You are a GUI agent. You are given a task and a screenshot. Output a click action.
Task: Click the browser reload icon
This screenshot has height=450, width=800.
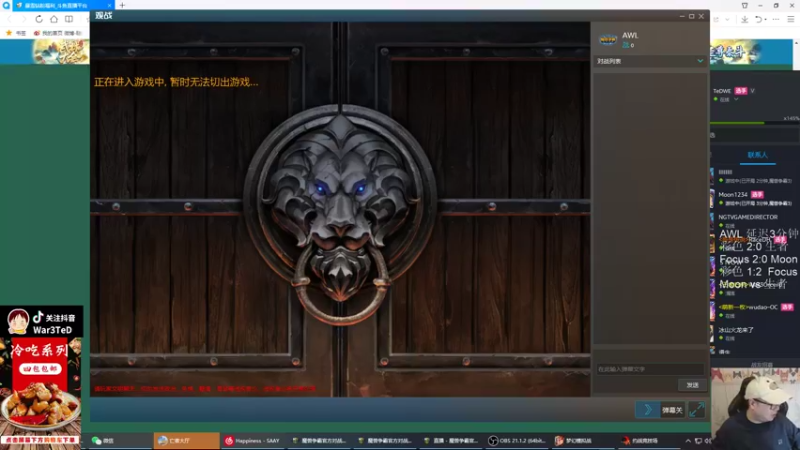click(x=39, y=19)
